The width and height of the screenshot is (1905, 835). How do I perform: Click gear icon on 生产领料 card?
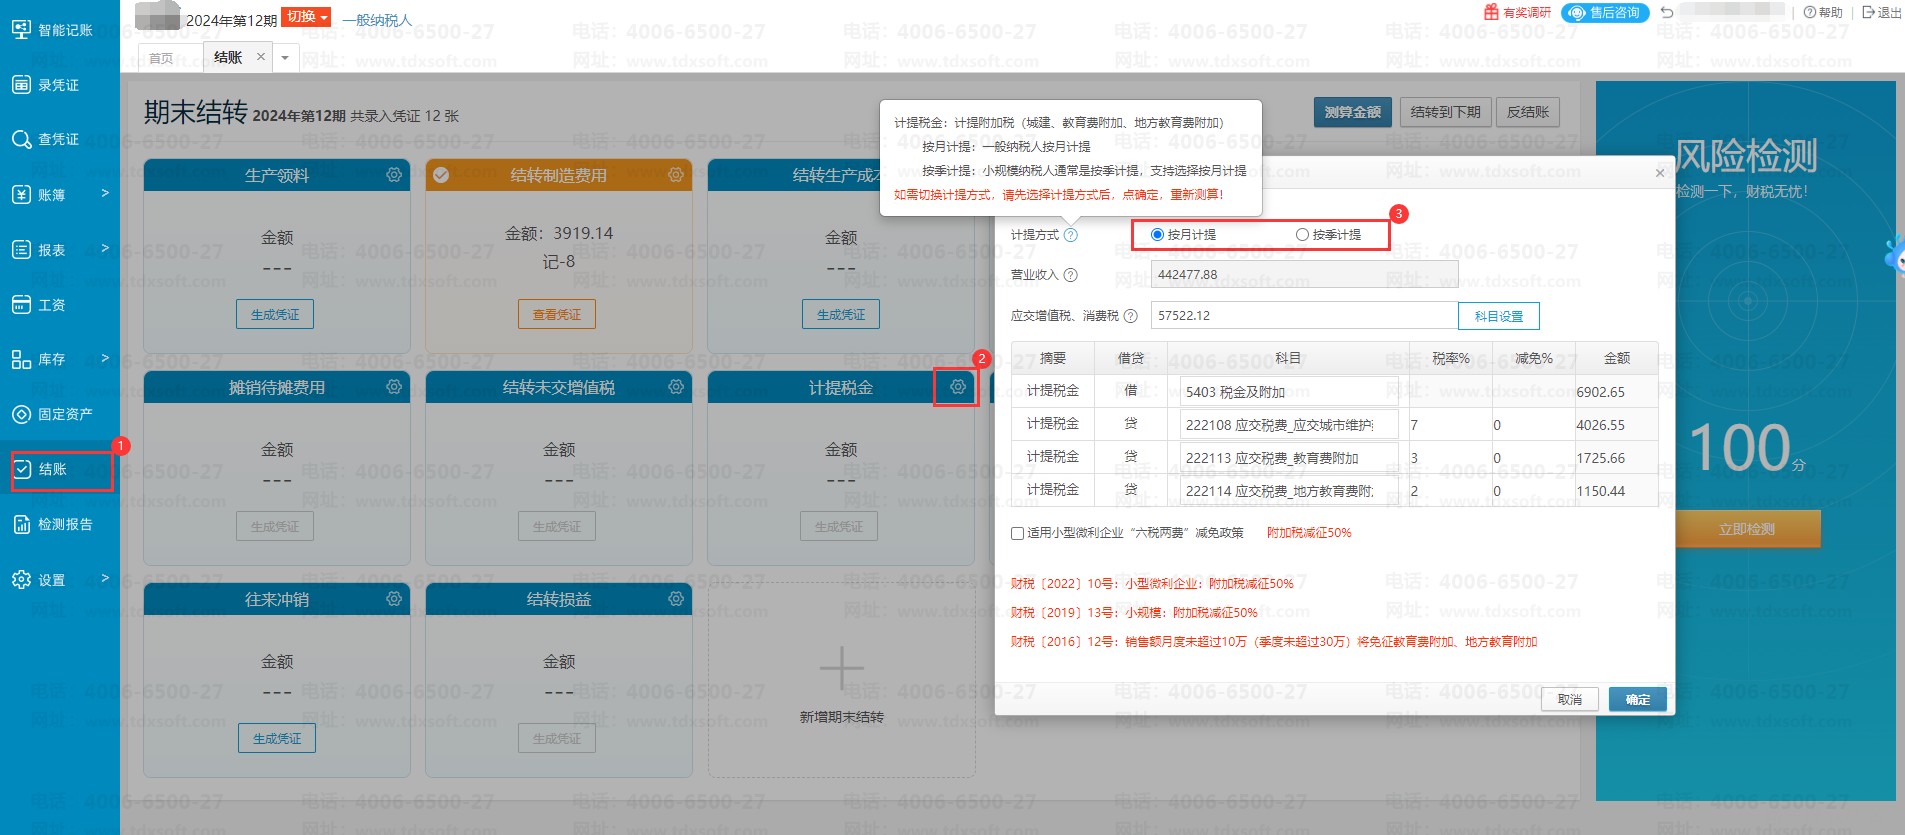pos(394,175)
